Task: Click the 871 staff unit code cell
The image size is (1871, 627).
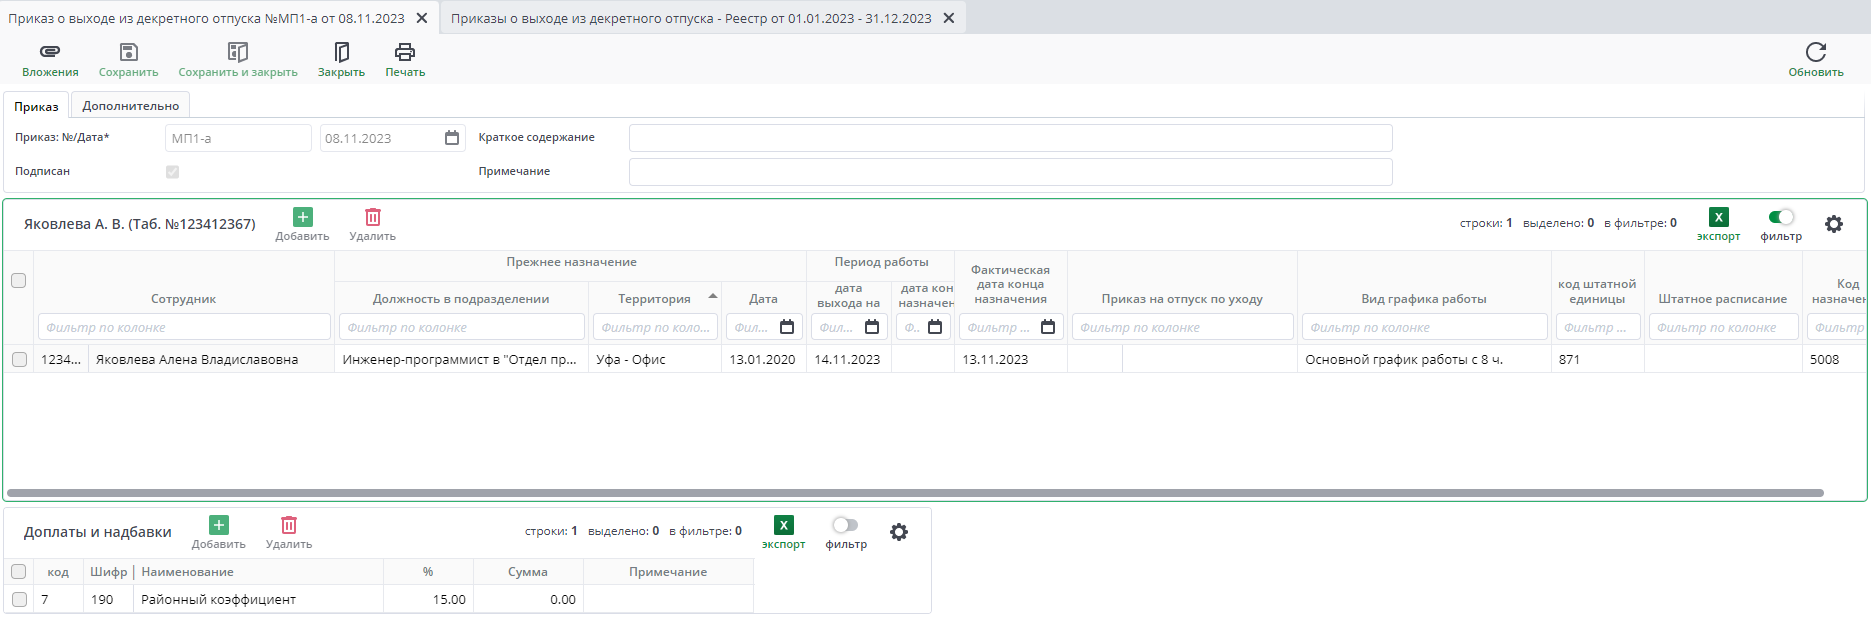Action: point(1597,359)
